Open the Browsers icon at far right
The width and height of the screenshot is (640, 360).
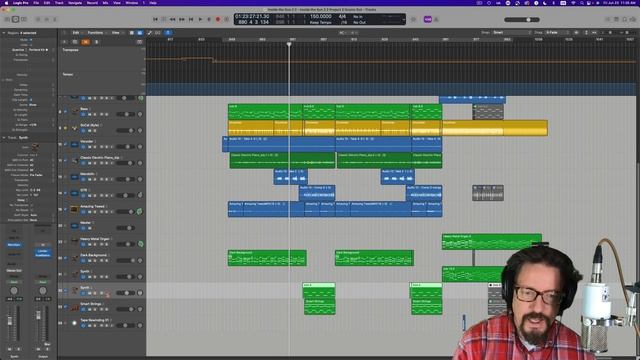coord(633,19)
